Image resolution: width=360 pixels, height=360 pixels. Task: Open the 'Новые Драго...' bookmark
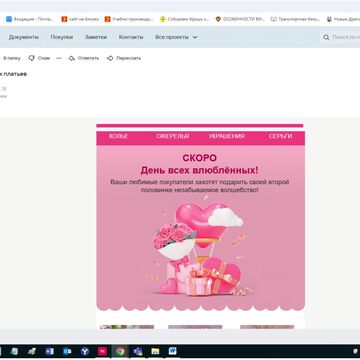point(343,19)
